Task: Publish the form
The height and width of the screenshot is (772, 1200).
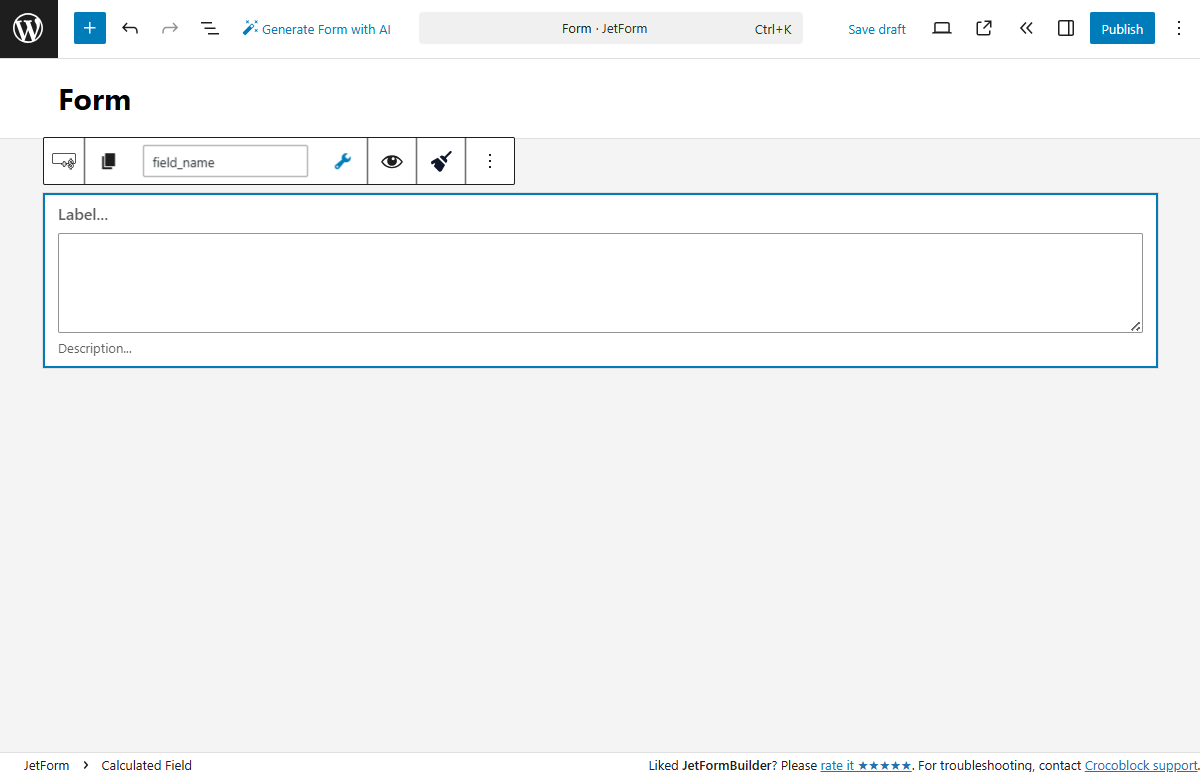Action: click(1122, 29)
